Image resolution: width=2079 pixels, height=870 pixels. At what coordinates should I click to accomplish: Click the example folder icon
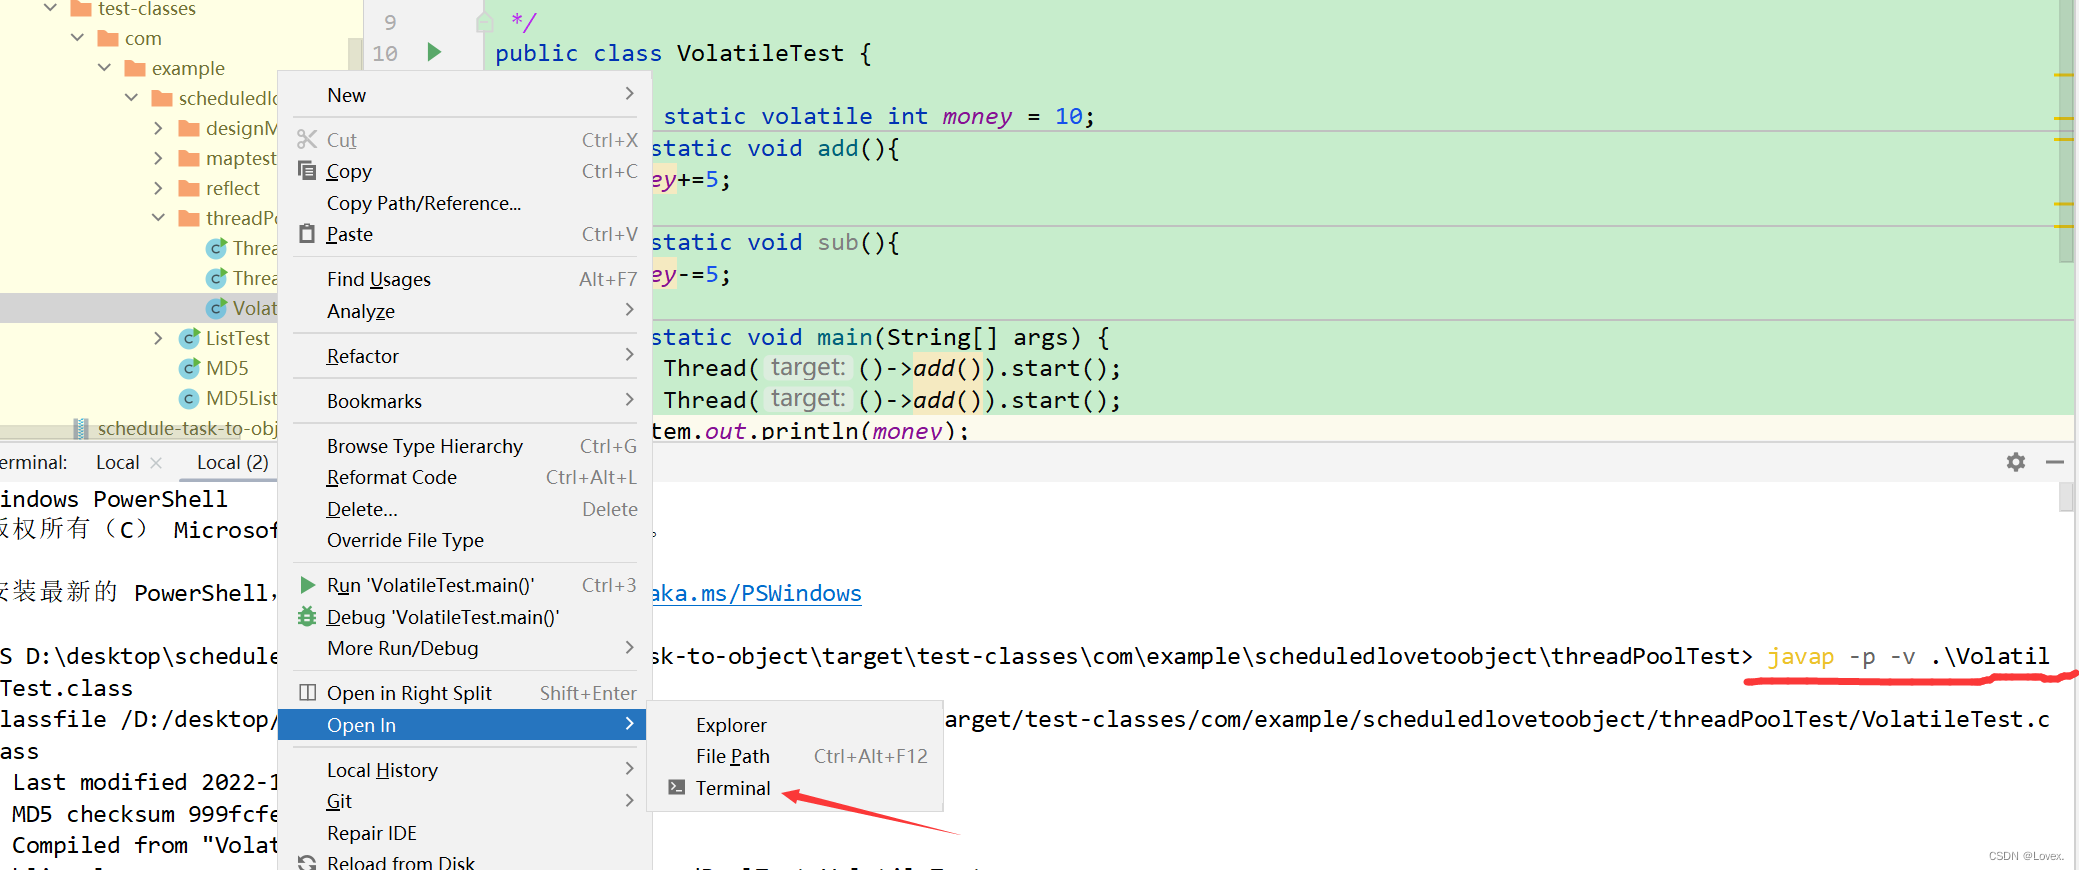pos(135,69)
